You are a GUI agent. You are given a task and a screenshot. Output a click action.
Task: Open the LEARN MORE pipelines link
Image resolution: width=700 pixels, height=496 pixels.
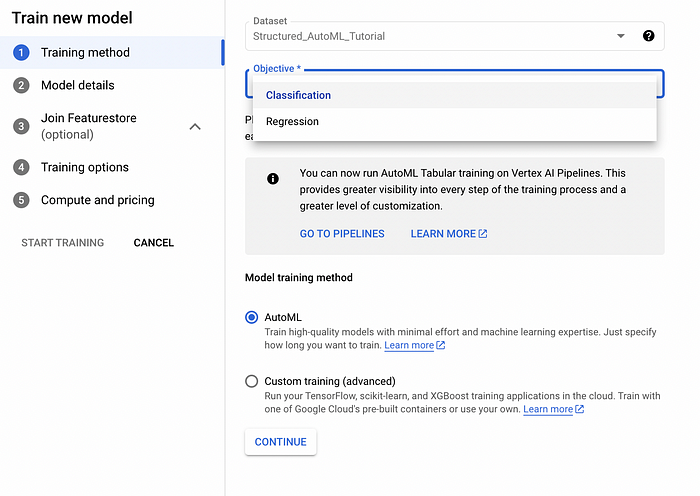point(449,234)
